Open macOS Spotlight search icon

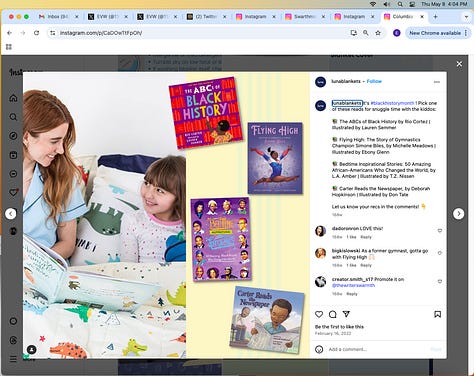coord(400,4)
